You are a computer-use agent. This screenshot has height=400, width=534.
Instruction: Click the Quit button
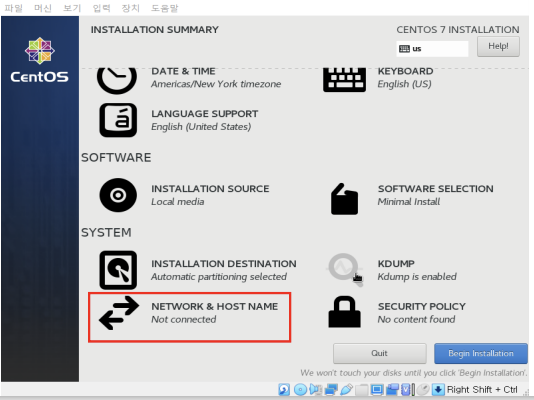379,353
